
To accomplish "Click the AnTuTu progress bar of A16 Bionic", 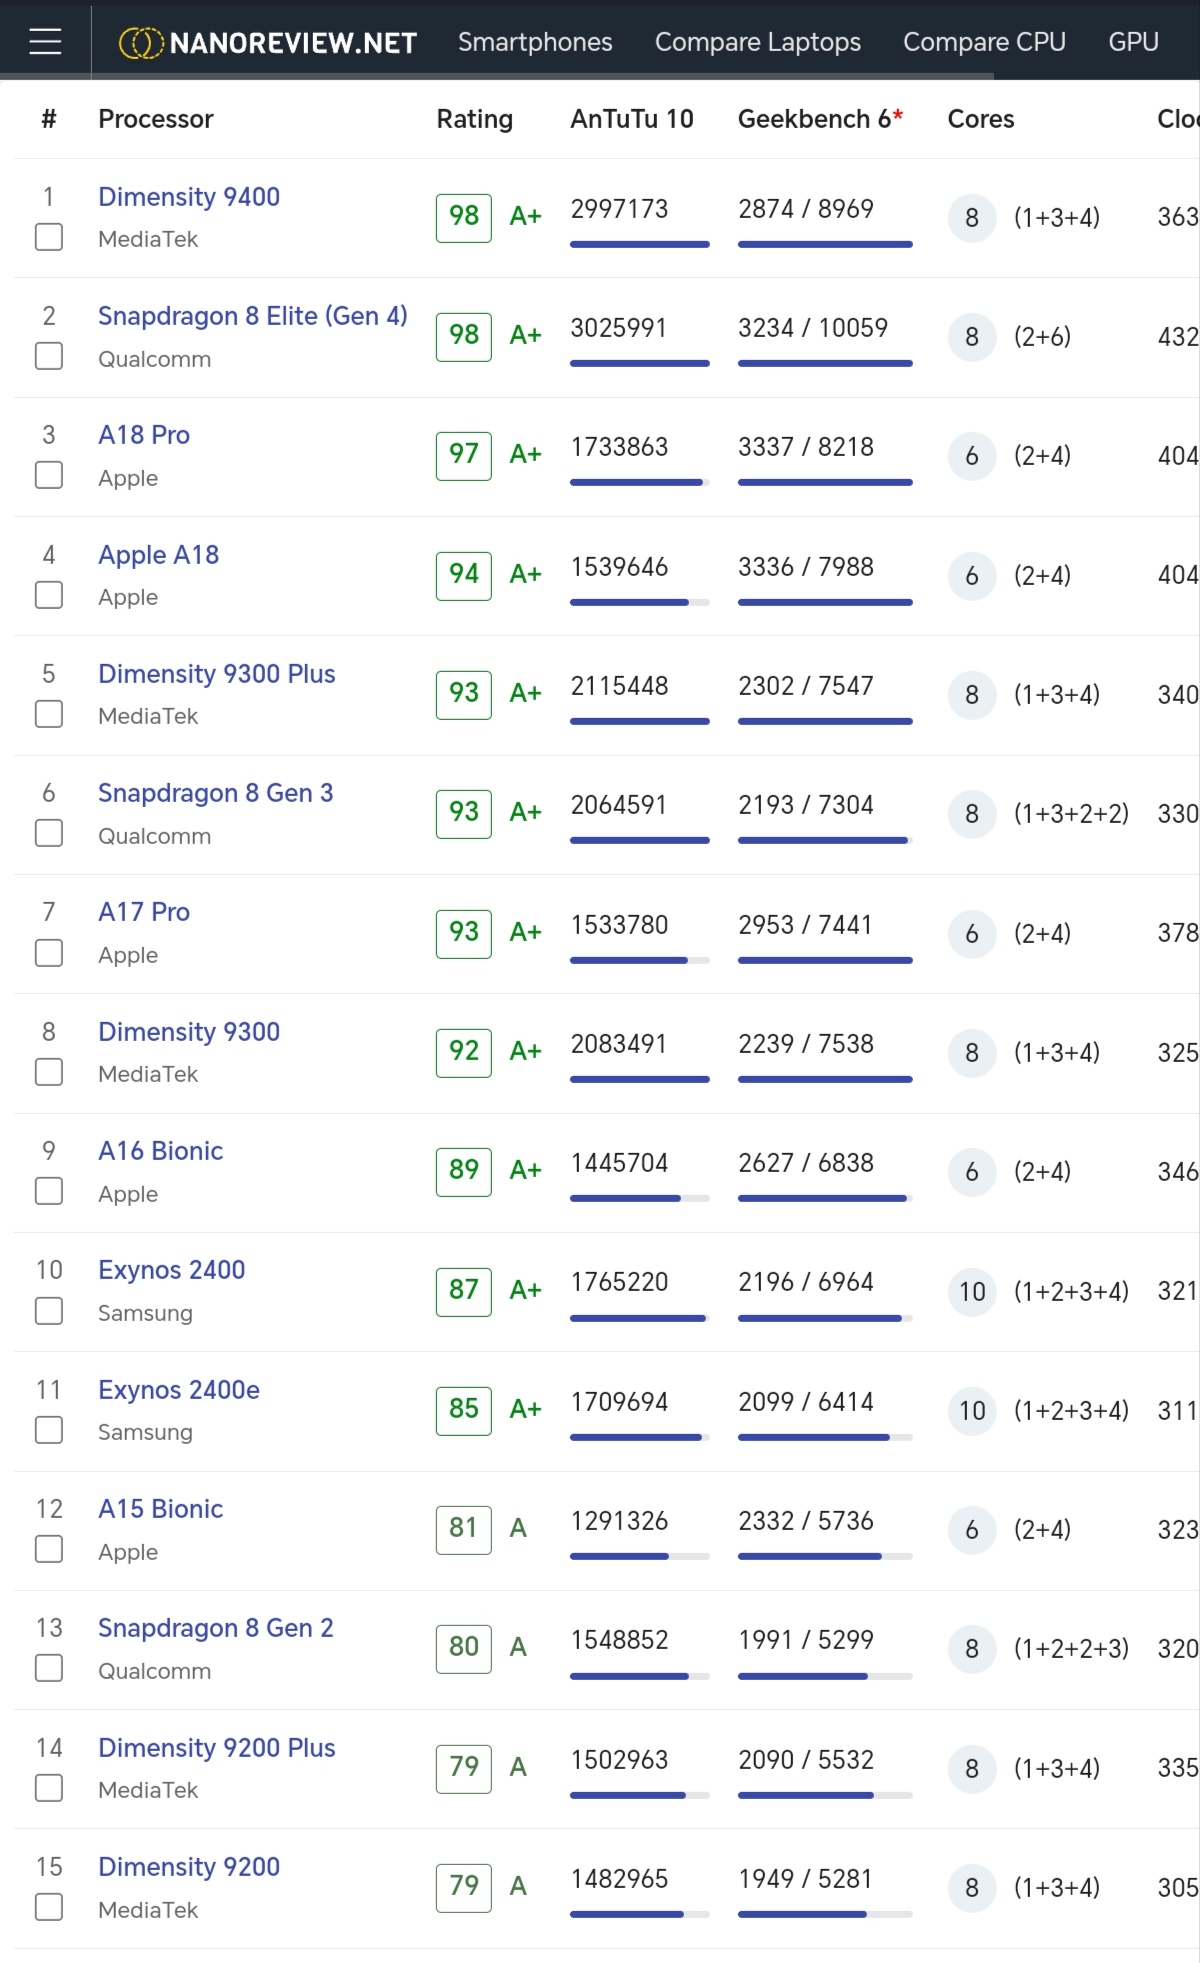I will pos(640,1198).
